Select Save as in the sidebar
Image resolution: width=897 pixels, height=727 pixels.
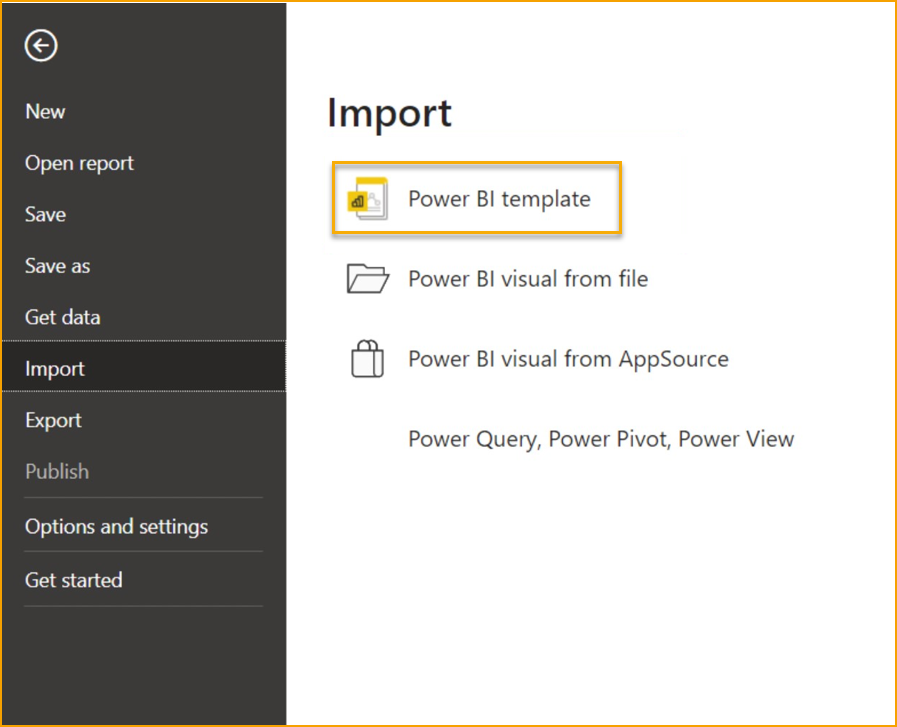(x=57, y=266)
